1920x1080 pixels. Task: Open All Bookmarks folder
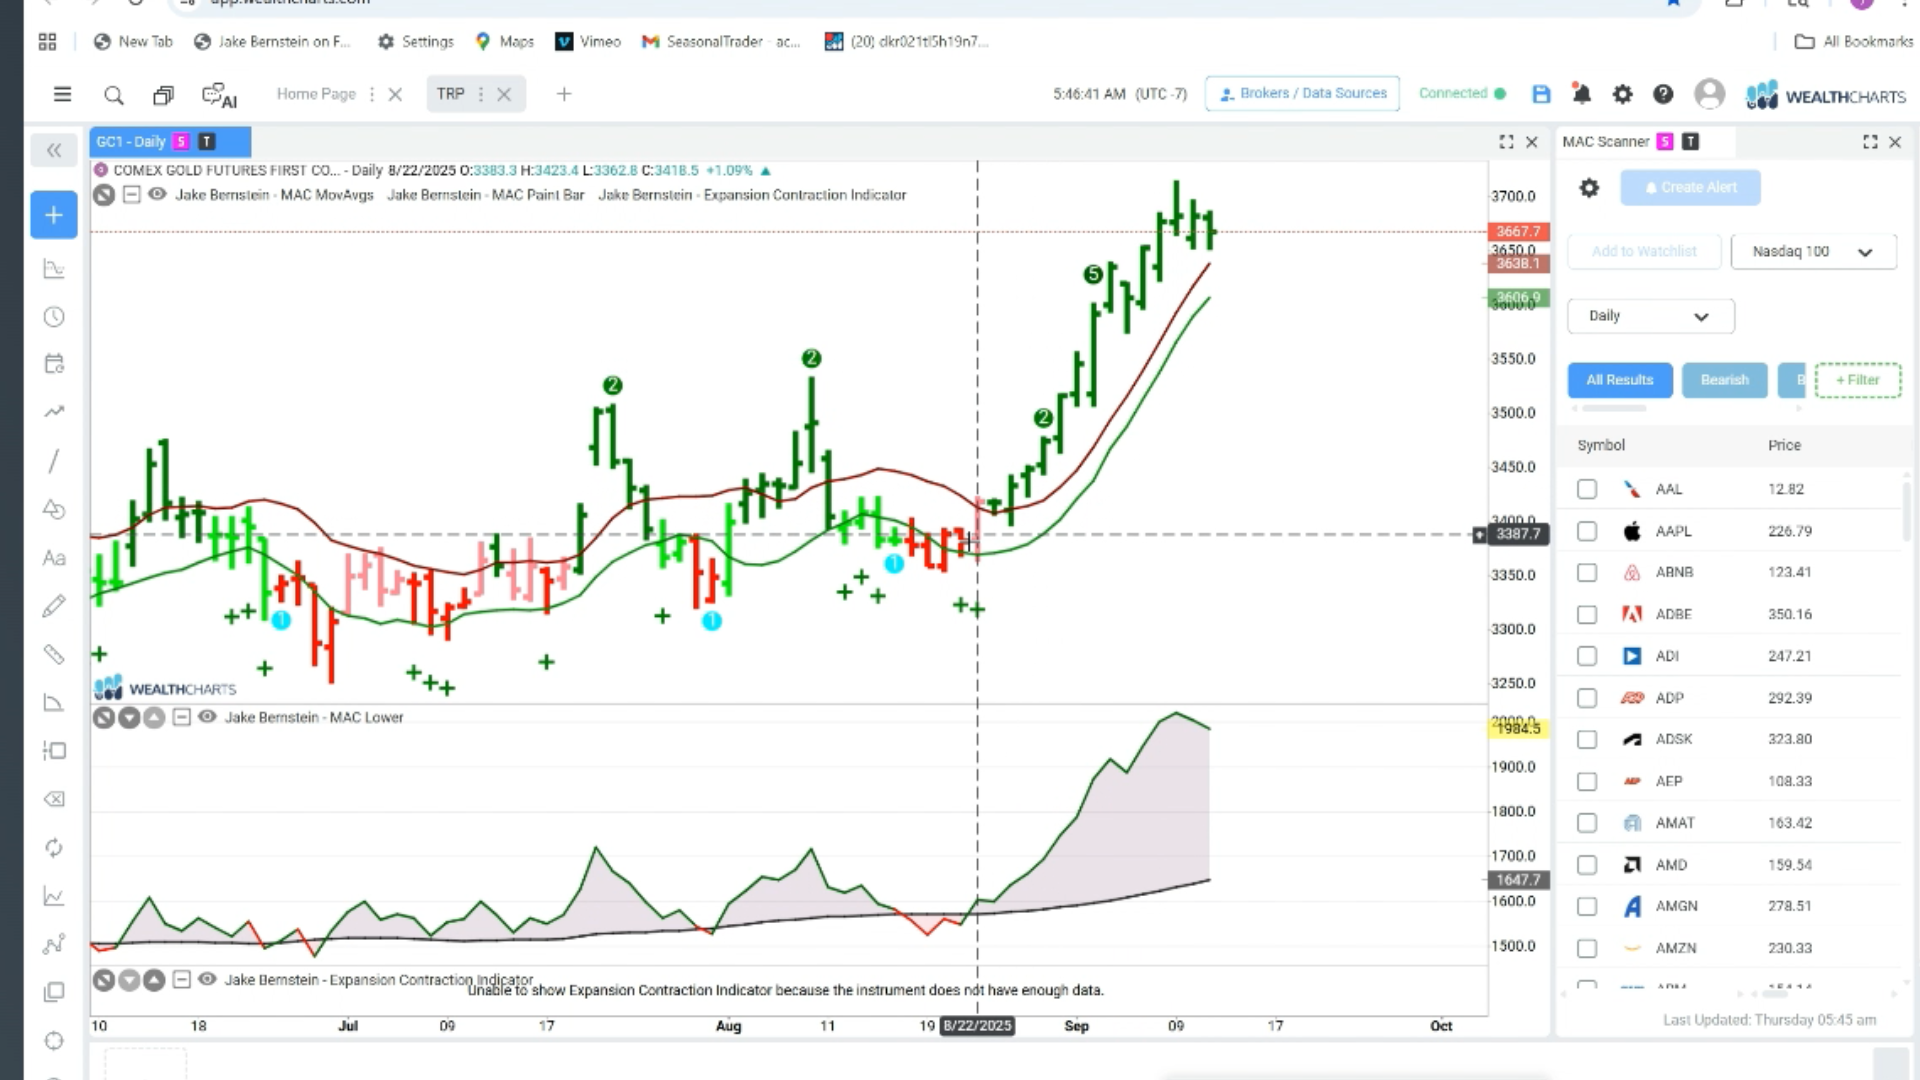click(x=1854, y=41)
